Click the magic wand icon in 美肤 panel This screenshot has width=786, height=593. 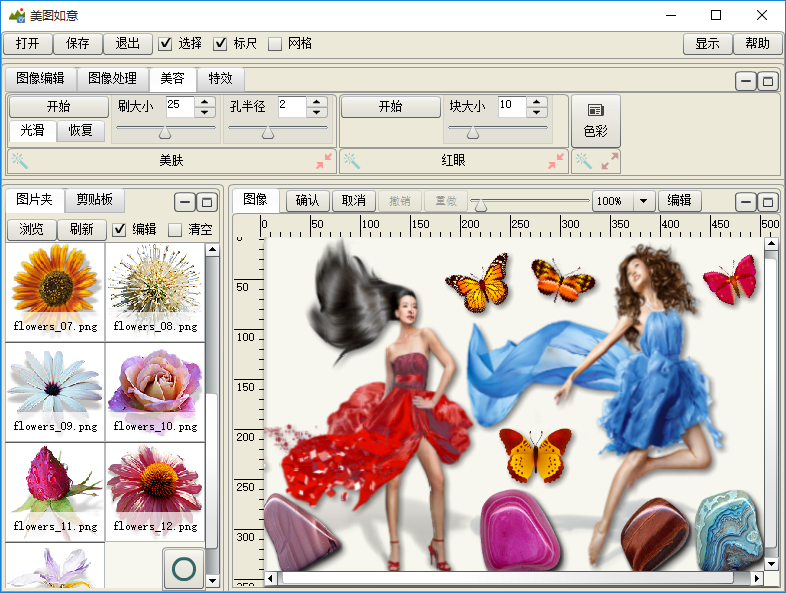(20, 161)
